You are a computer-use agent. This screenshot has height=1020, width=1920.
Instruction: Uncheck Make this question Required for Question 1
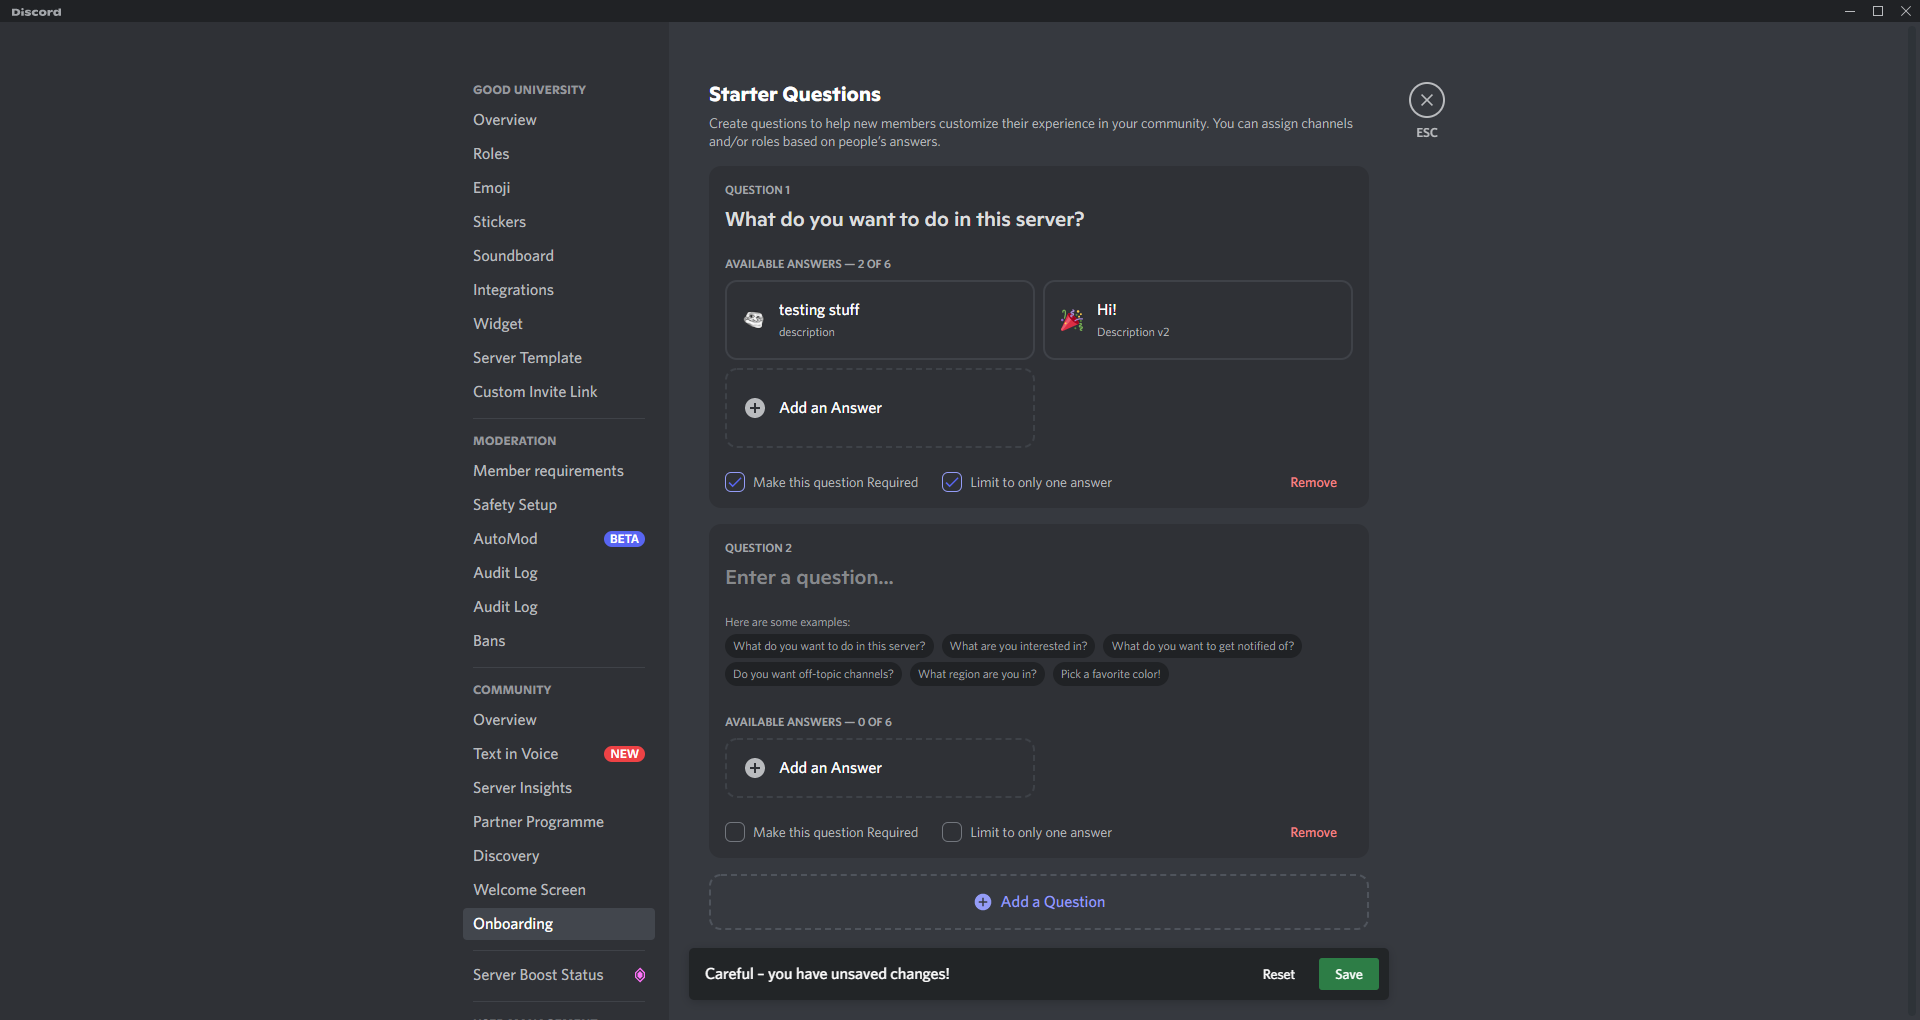pyautogui.click(x=734, y=481)
